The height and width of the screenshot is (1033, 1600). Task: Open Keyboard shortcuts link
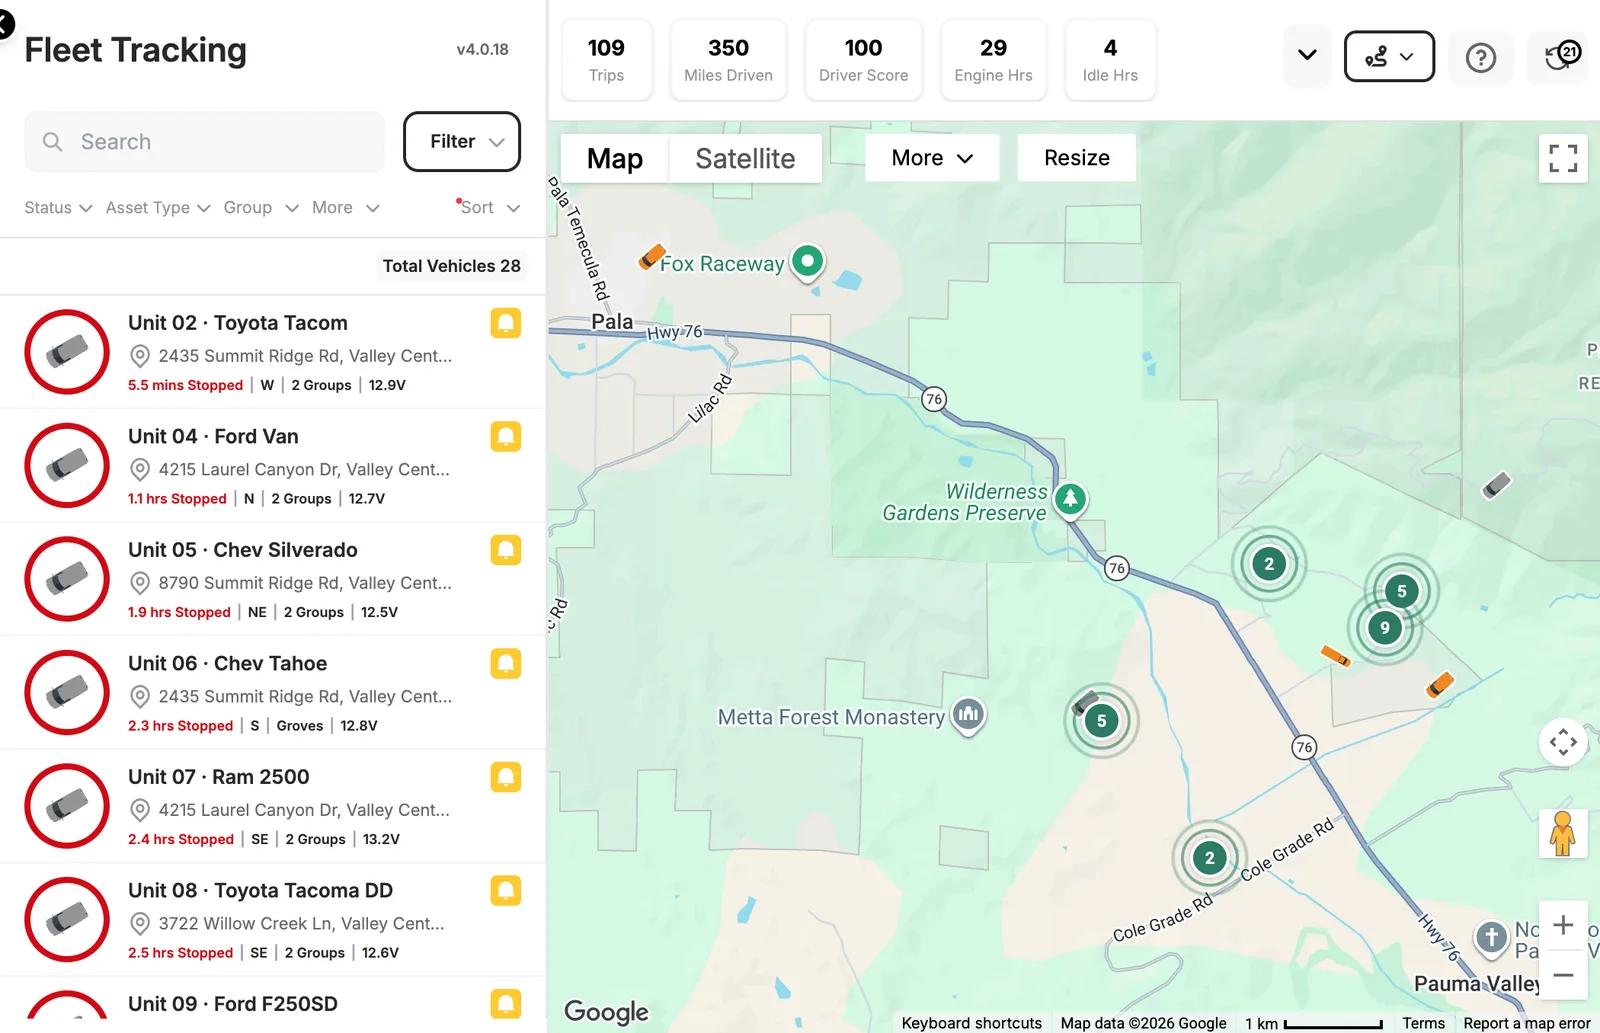click(972, 1023)
